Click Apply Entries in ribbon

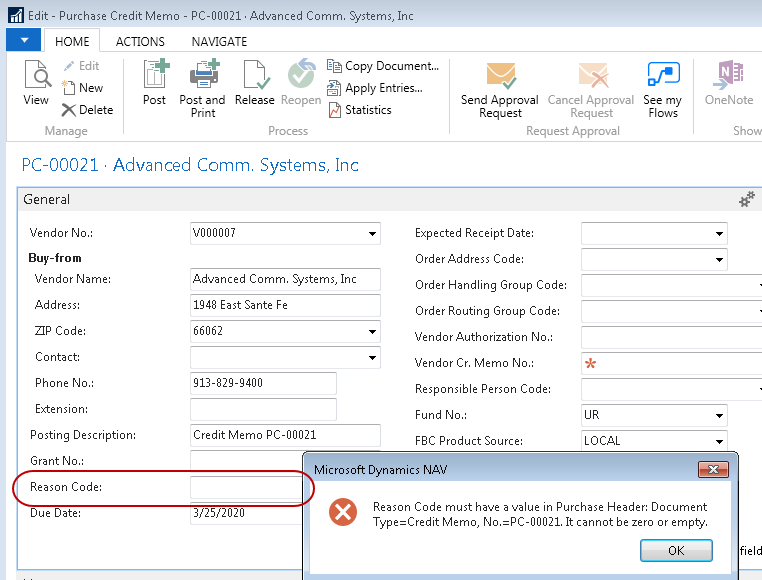coord(375,88)
